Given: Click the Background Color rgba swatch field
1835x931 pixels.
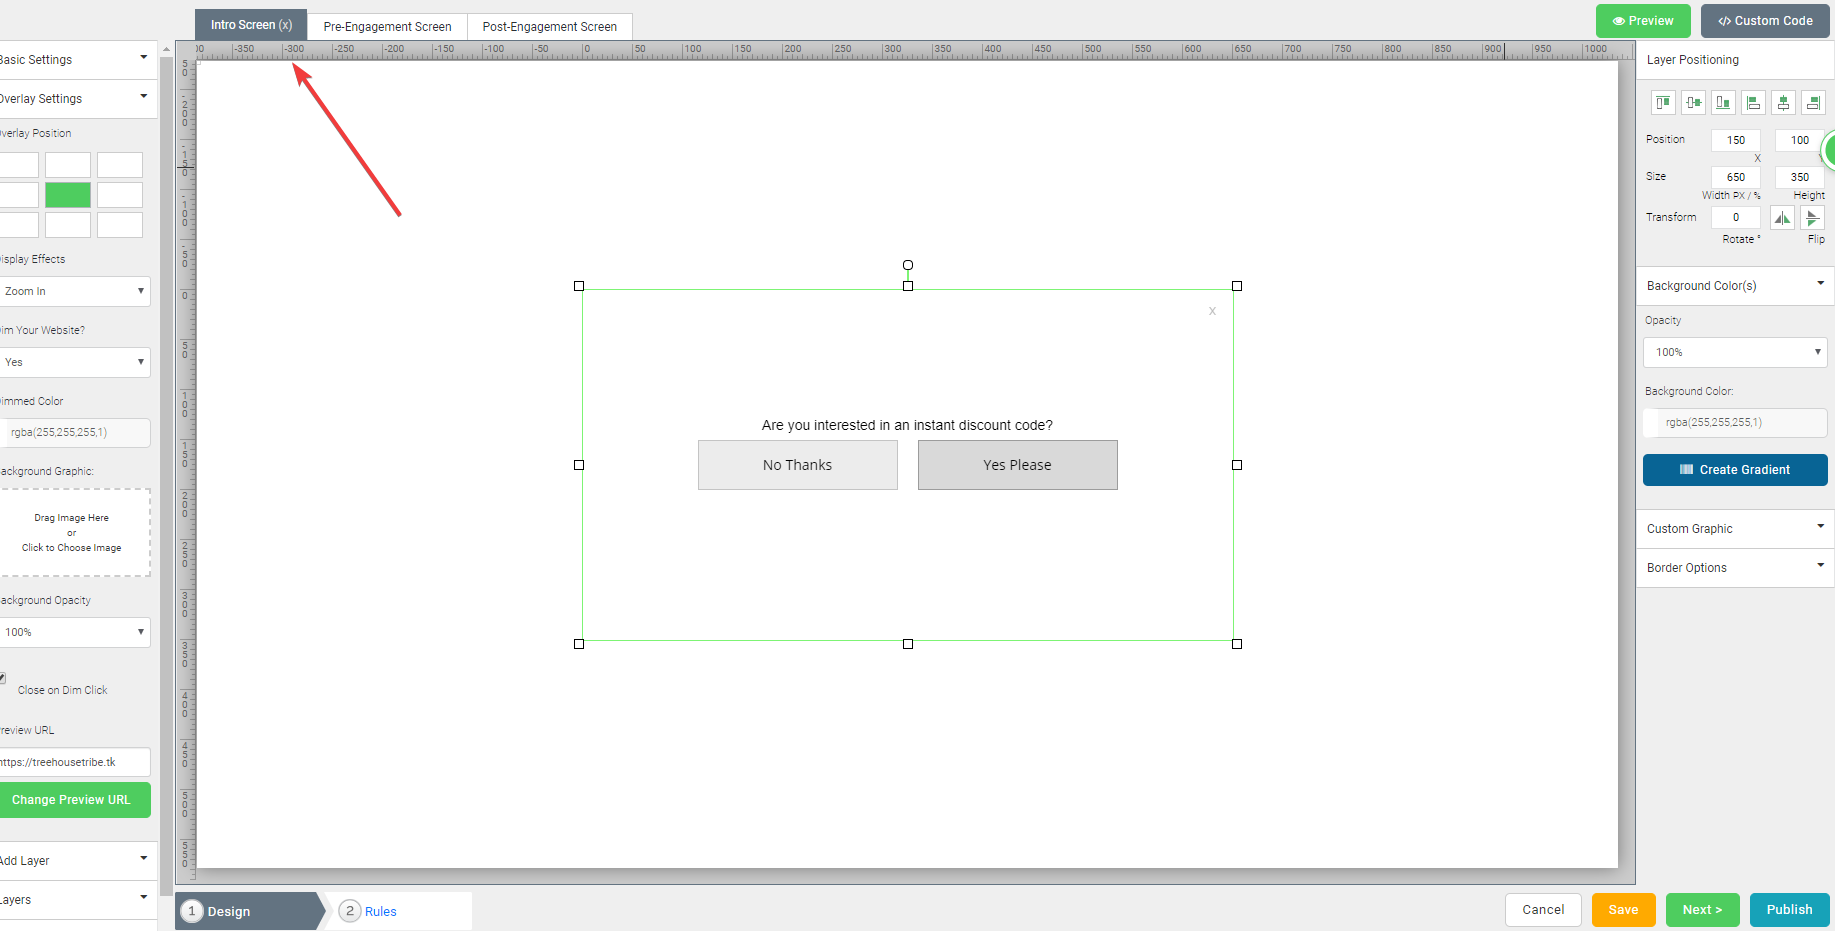Looking at the screenshot, I should (x=1735, y=423).
